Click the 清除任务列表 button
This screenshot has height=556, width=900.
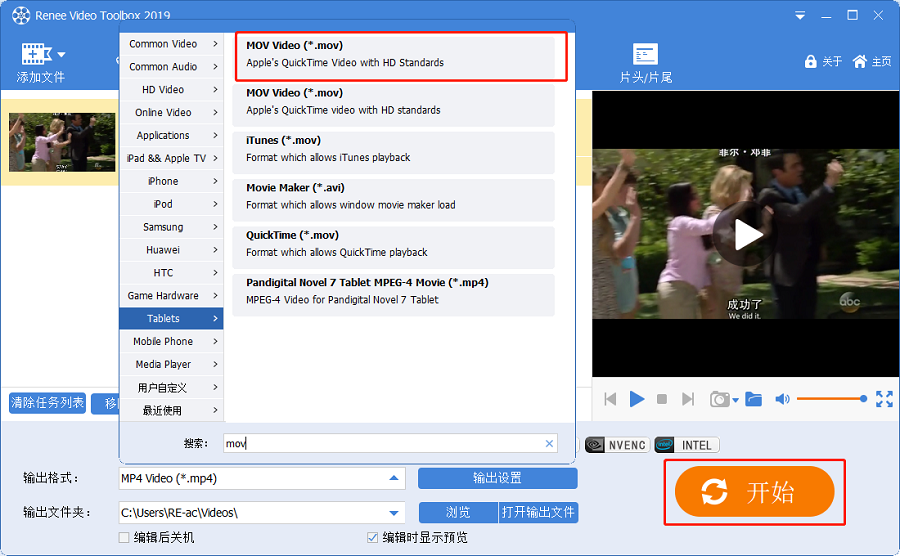tap(48, 403)
